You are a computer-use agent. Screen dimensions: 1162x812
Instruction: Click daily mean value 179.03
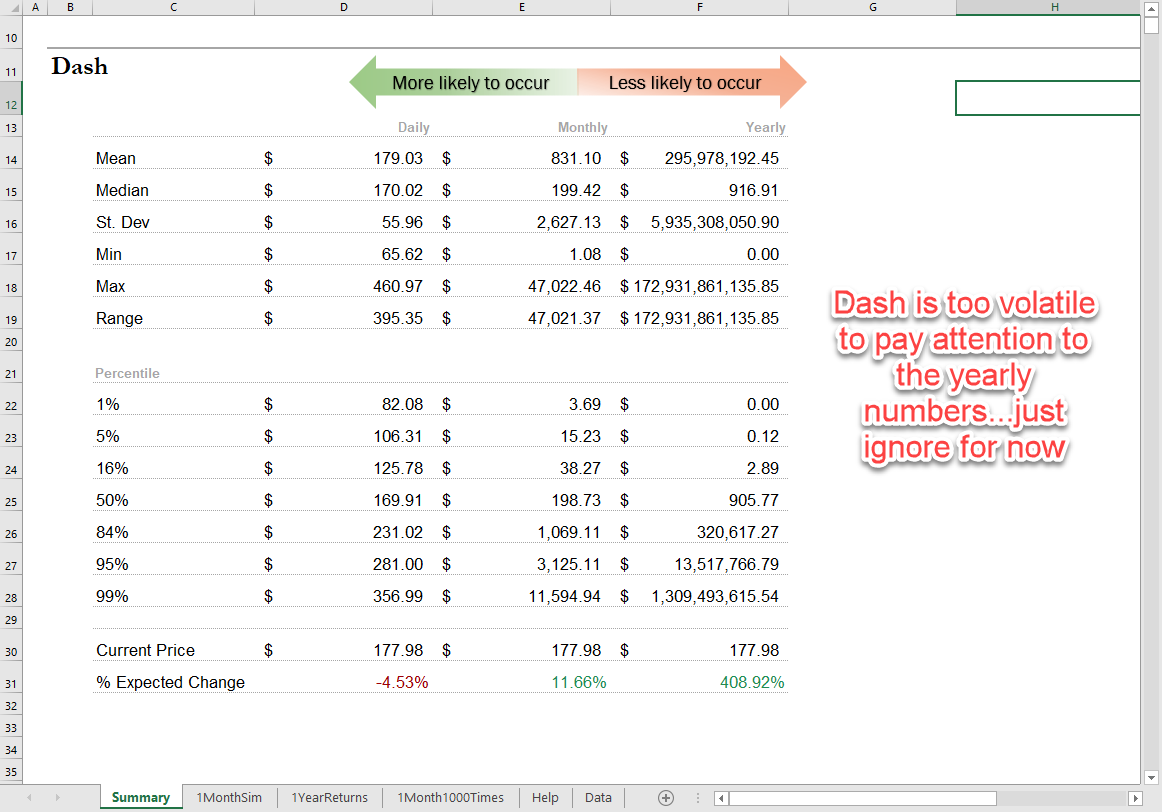[x=398, y=159]
